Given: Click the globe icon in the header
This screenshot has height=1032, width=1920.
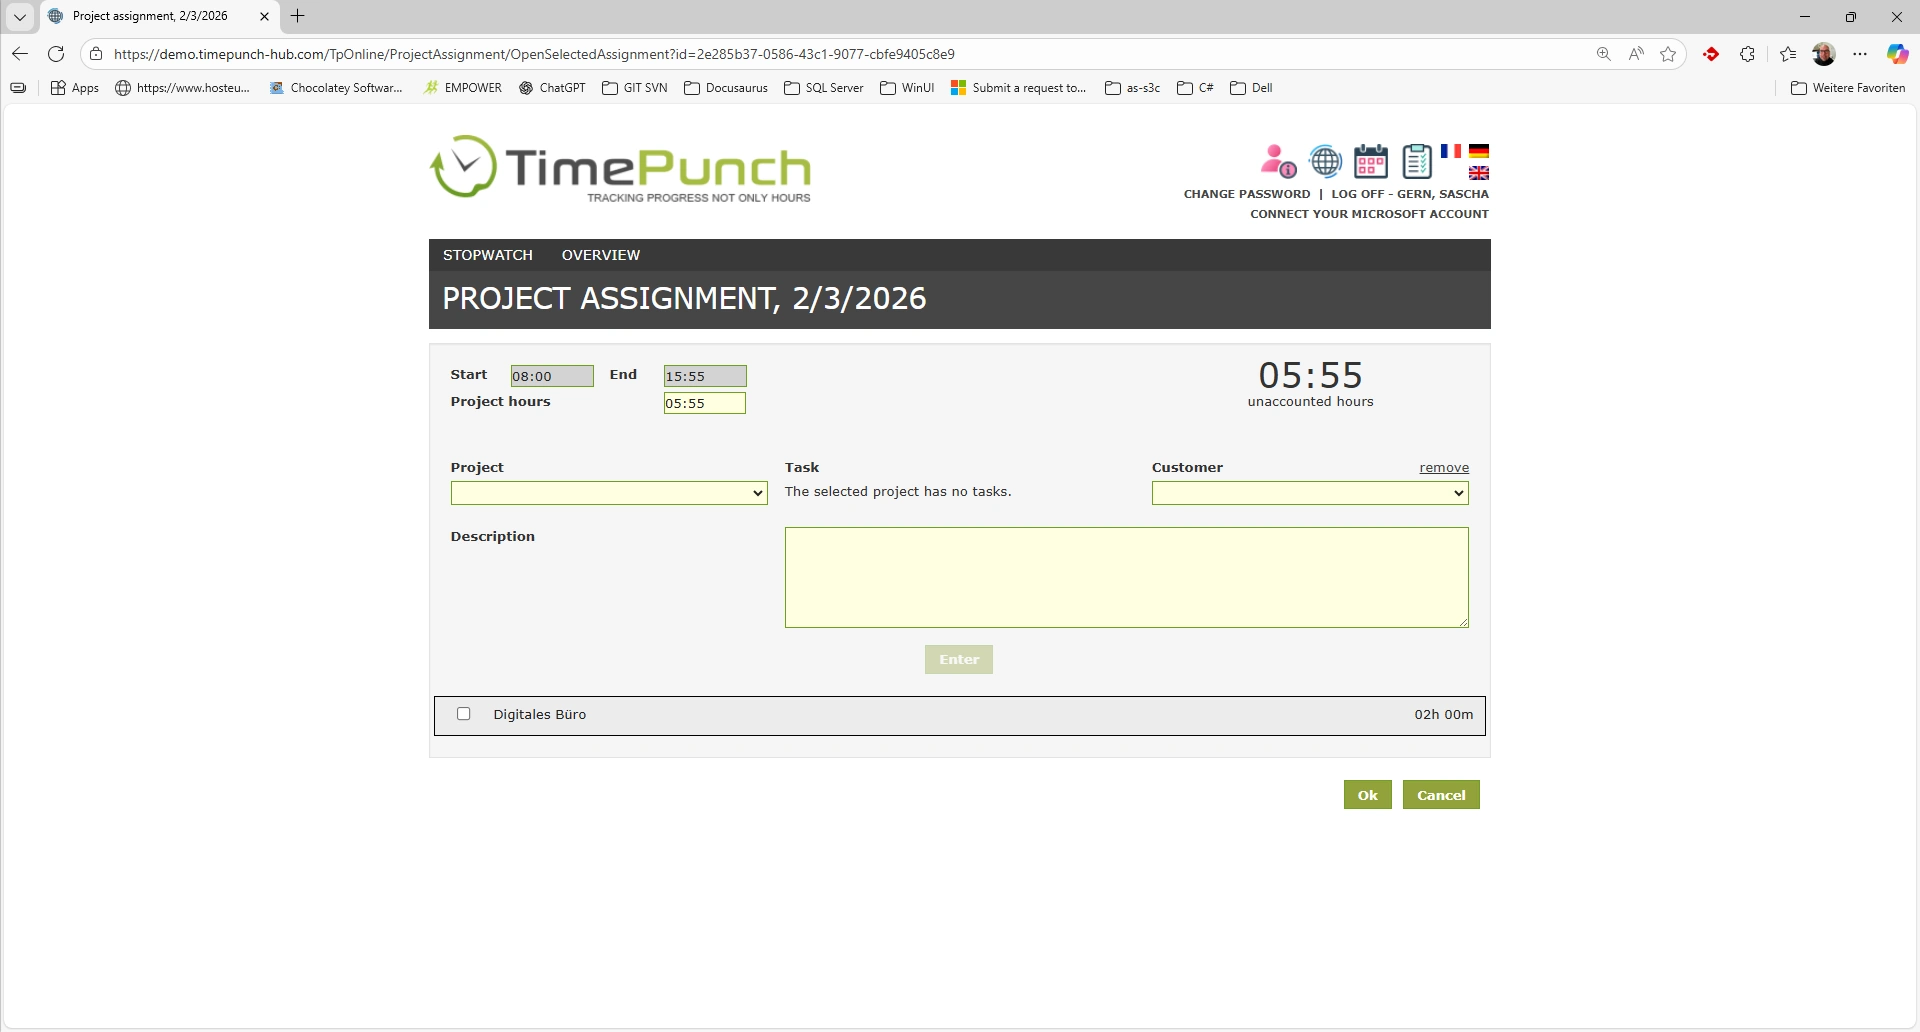Looking at the screenshot, I should [1325, 161].
